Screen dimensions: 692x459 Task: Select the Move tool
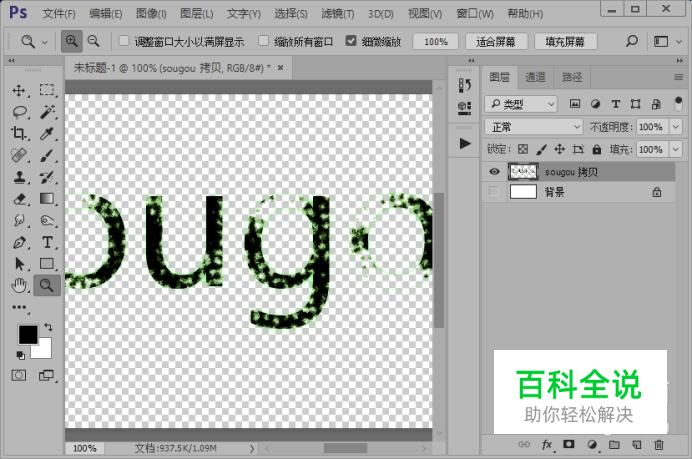click(x=19, y=90)
